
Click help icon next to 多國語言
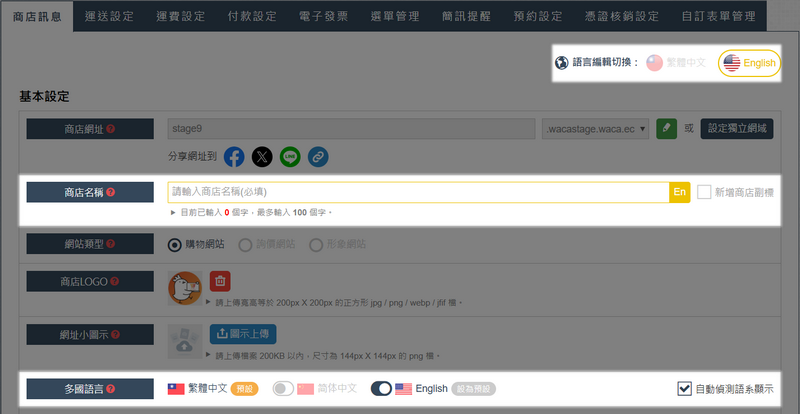click(x=111, y=389)
